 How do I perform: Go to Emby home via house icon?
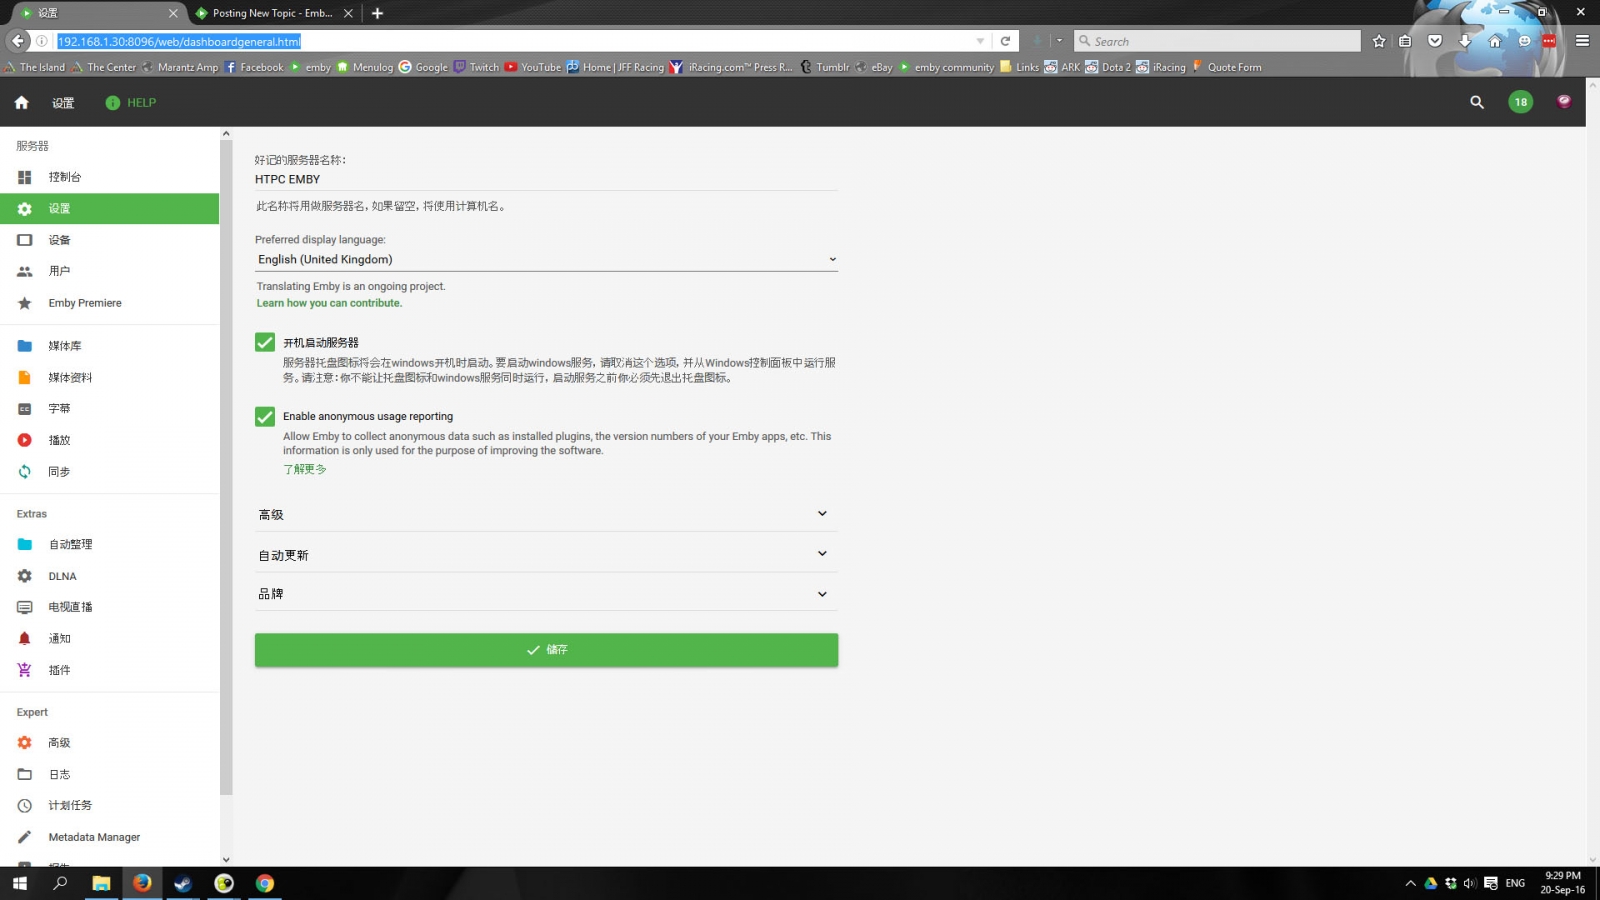pyautogui.click(x=21, y=103)
